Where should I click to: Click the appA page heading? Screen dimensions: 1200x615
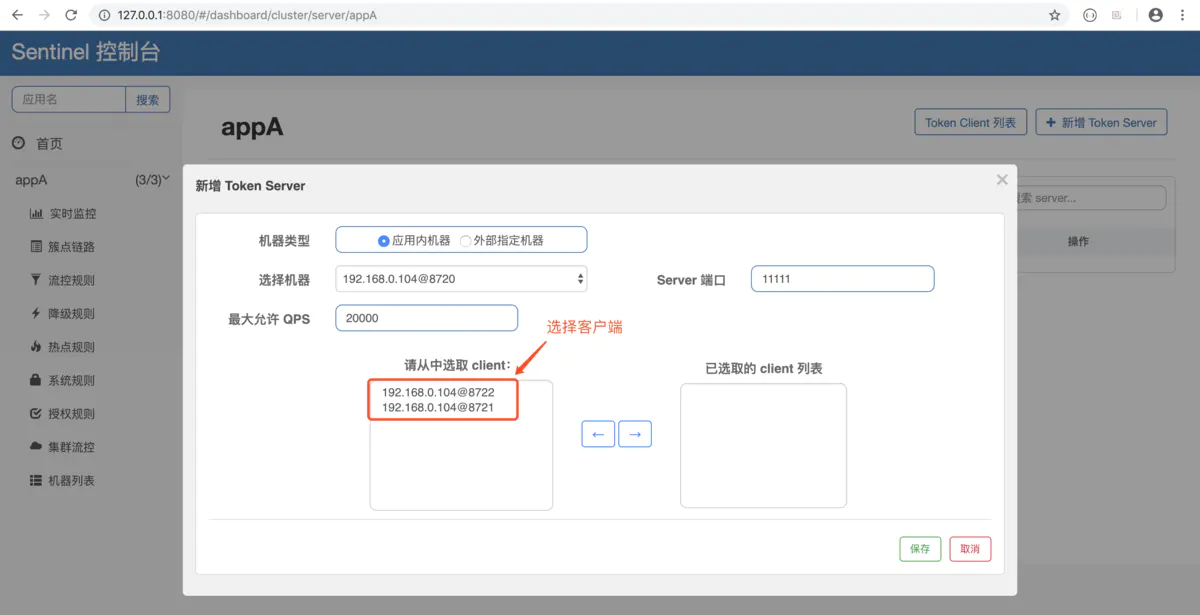pyautogui.click(x=252, y=127)
